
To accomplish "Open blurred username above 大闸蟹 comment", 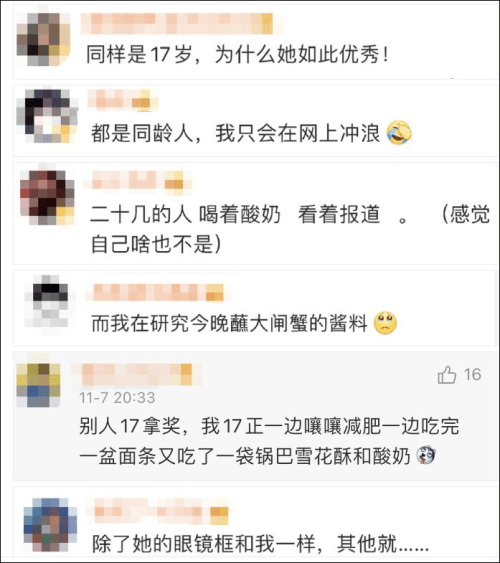I will click(158, 292).
